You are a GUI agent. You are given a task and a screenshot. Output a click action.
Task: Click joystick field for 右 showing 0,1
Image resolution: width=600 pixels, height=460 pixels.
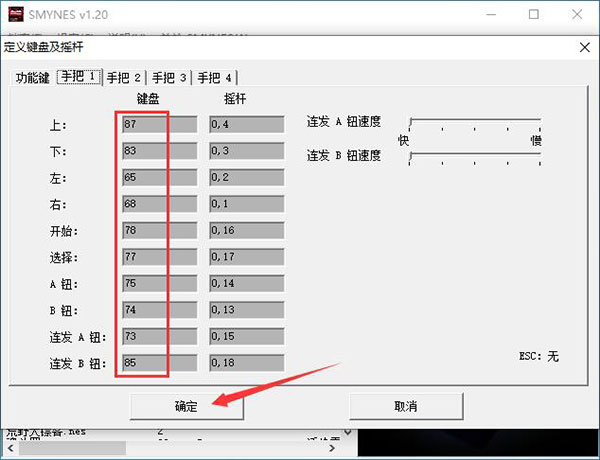point(247,204)
